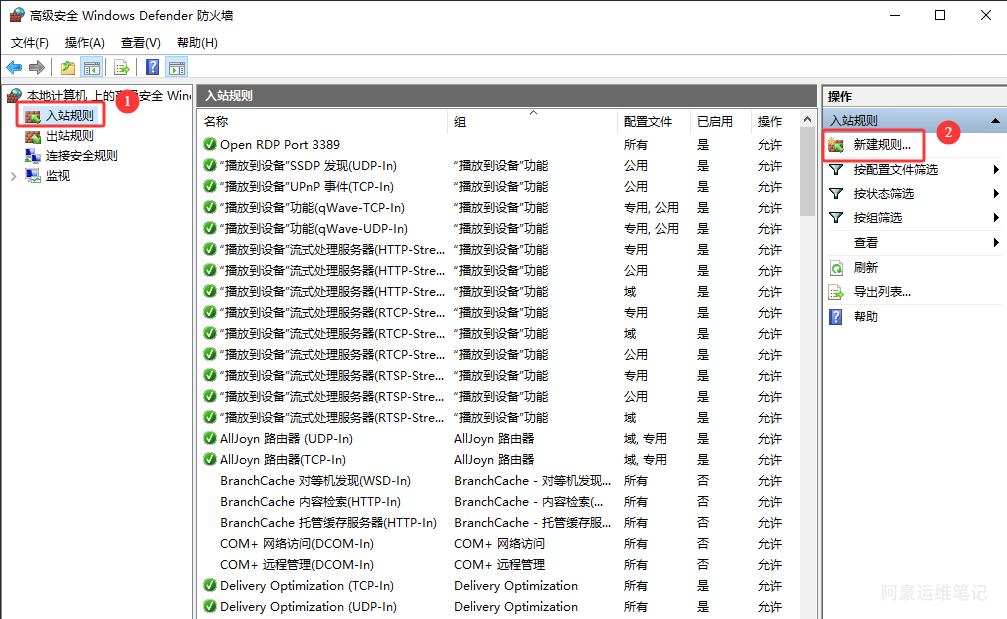
Task: Select rule “播放到设备”功能(qWave-TCP-In)
Action: 312,208
